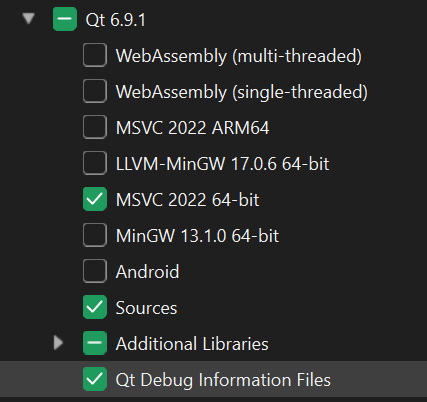
Task: Select the Qt Debug Information Files row
Action: (213, 379)
